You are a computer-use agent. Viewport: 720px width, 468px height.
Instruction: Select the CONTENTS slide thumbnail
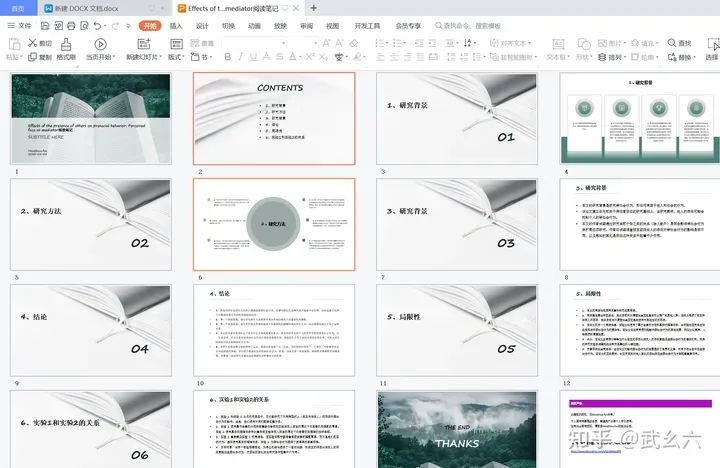tap(274, 118)
